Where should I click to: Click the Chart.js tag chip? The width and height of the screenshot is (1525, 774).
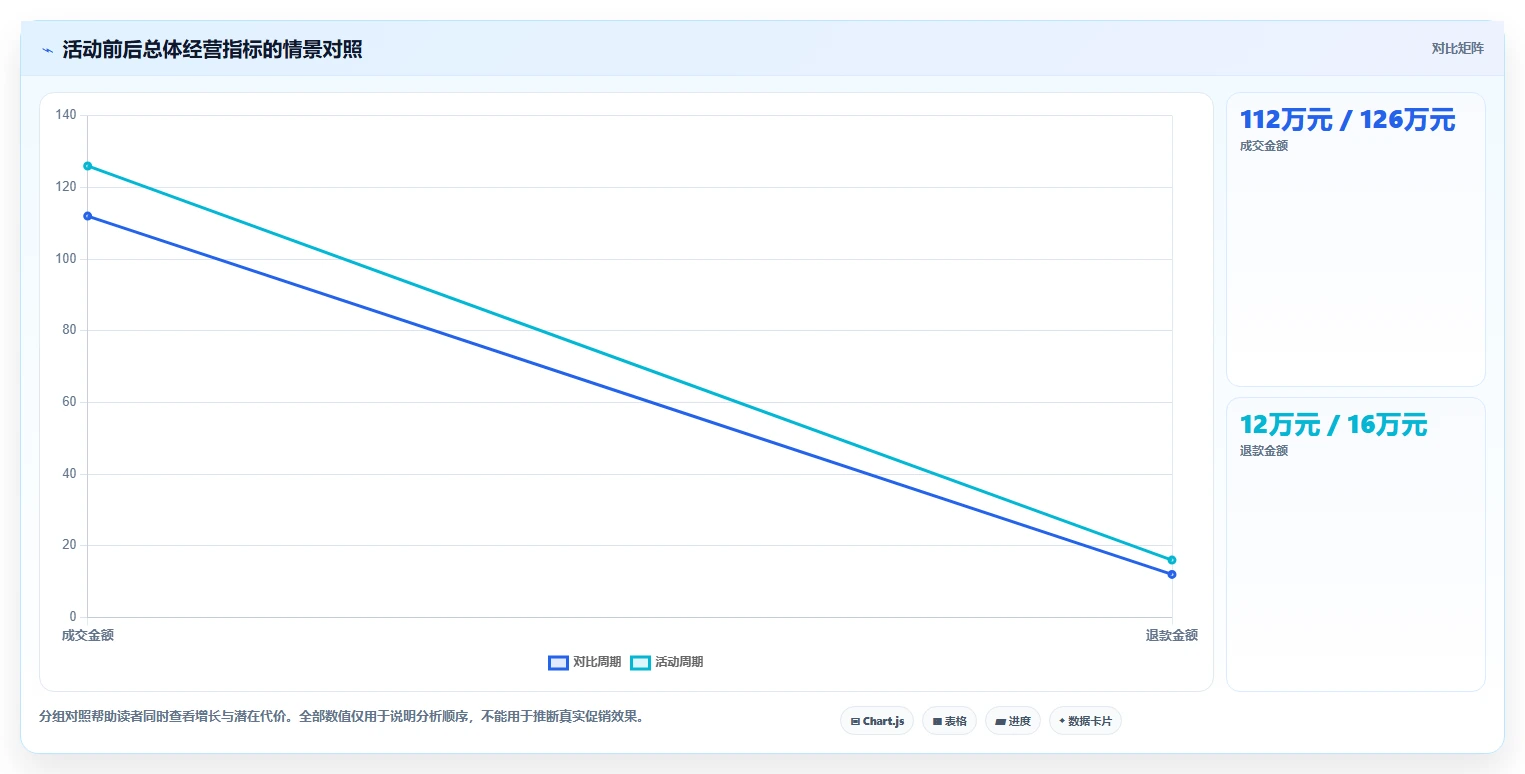coord(877,721)
